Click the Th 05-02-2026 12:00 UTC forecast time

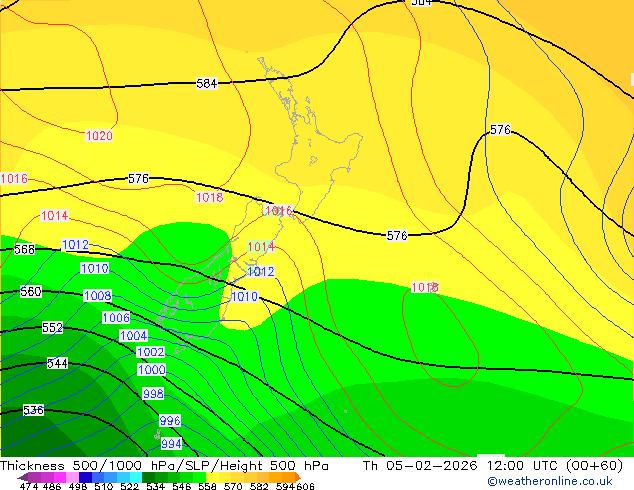pyautogui.click(x=493, y=466)
